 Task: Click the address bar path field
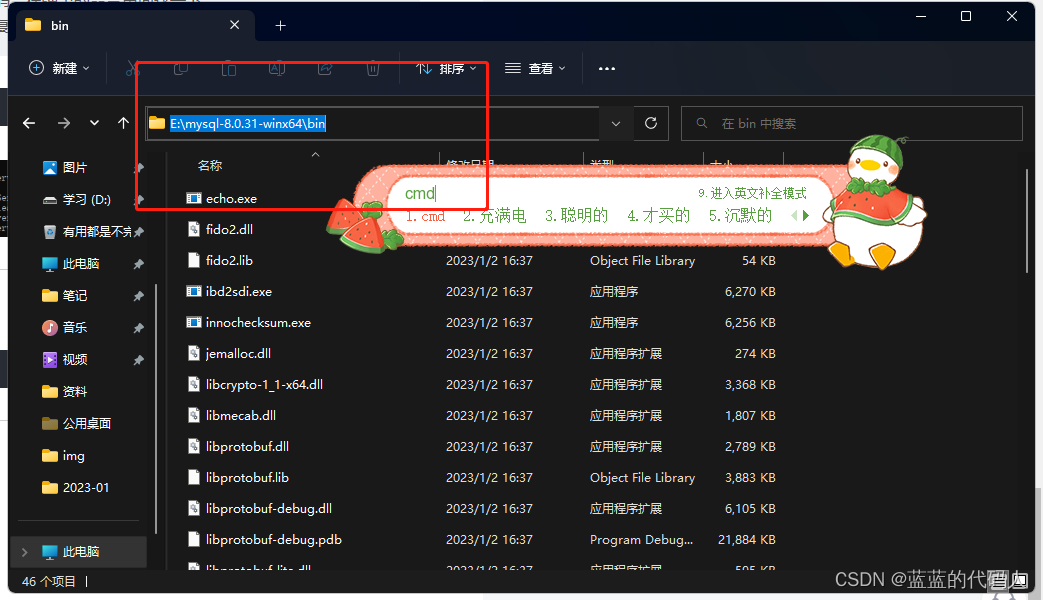(372, 123)
